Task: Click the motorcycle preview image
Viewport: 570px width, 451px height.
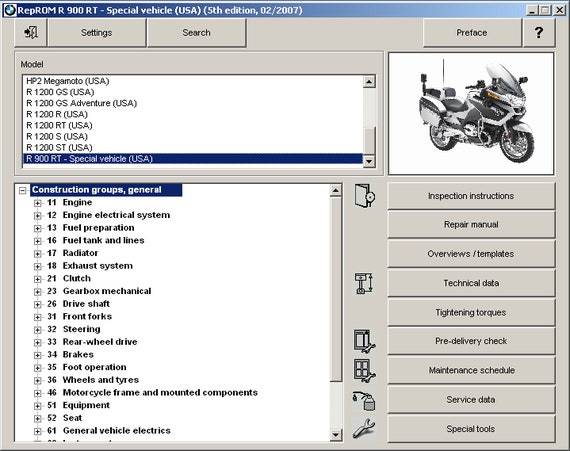Action: [x=471, y=114]
